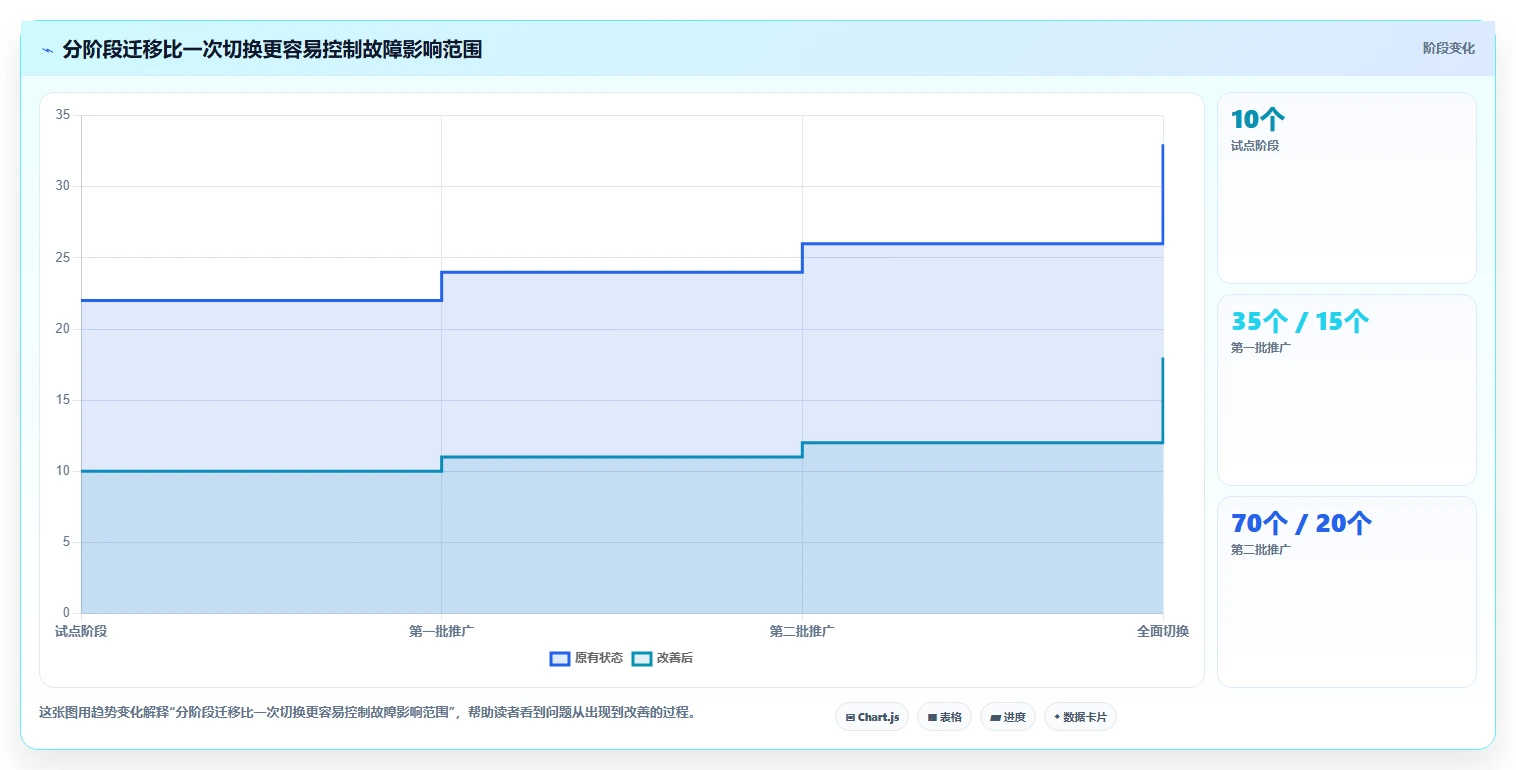This screenshot has height=770, width=1516.
Task: Click the y-axis value 30
Action: click(62, 186)
